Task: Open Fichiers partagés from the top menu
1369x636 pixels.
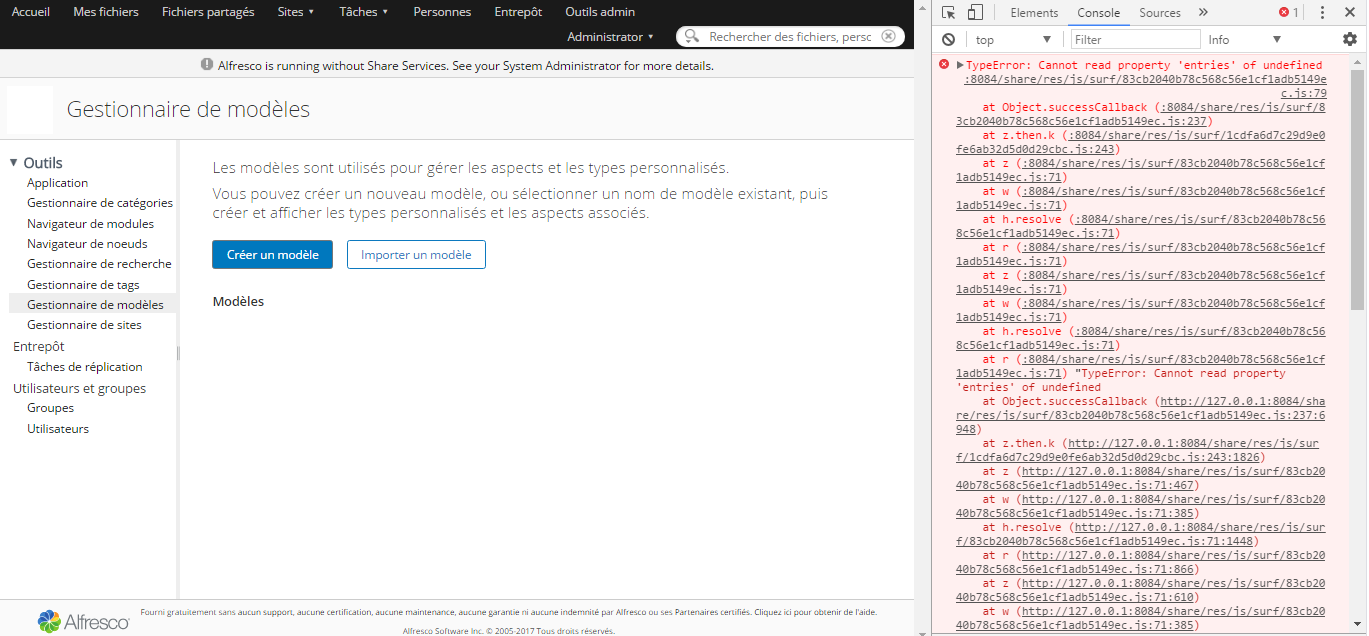Action: 208,12
